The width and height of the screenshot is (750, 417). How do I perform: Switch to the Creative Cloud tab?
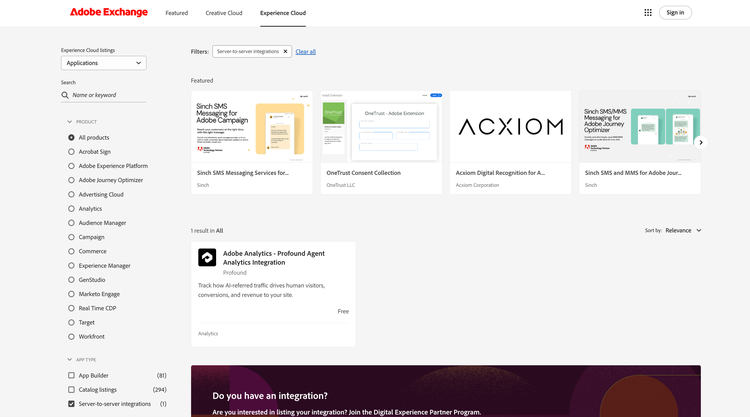click(224, 13)
